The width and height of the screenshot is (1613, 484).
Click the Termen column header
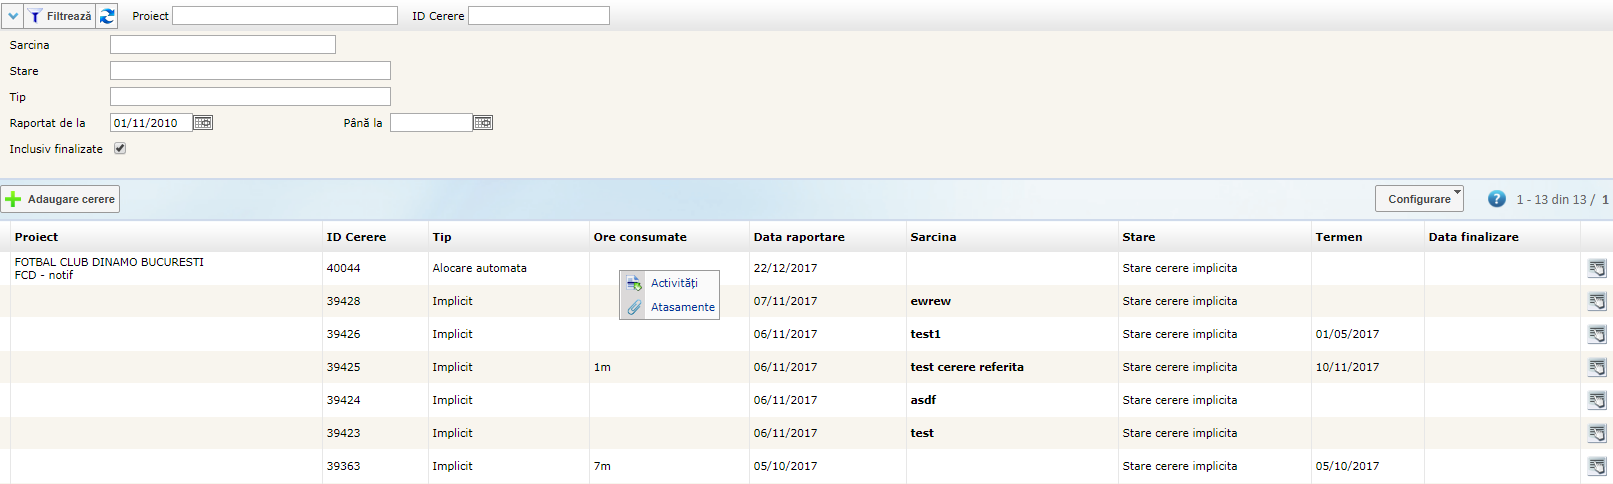pyautogui.click(x=1338, y=237)
